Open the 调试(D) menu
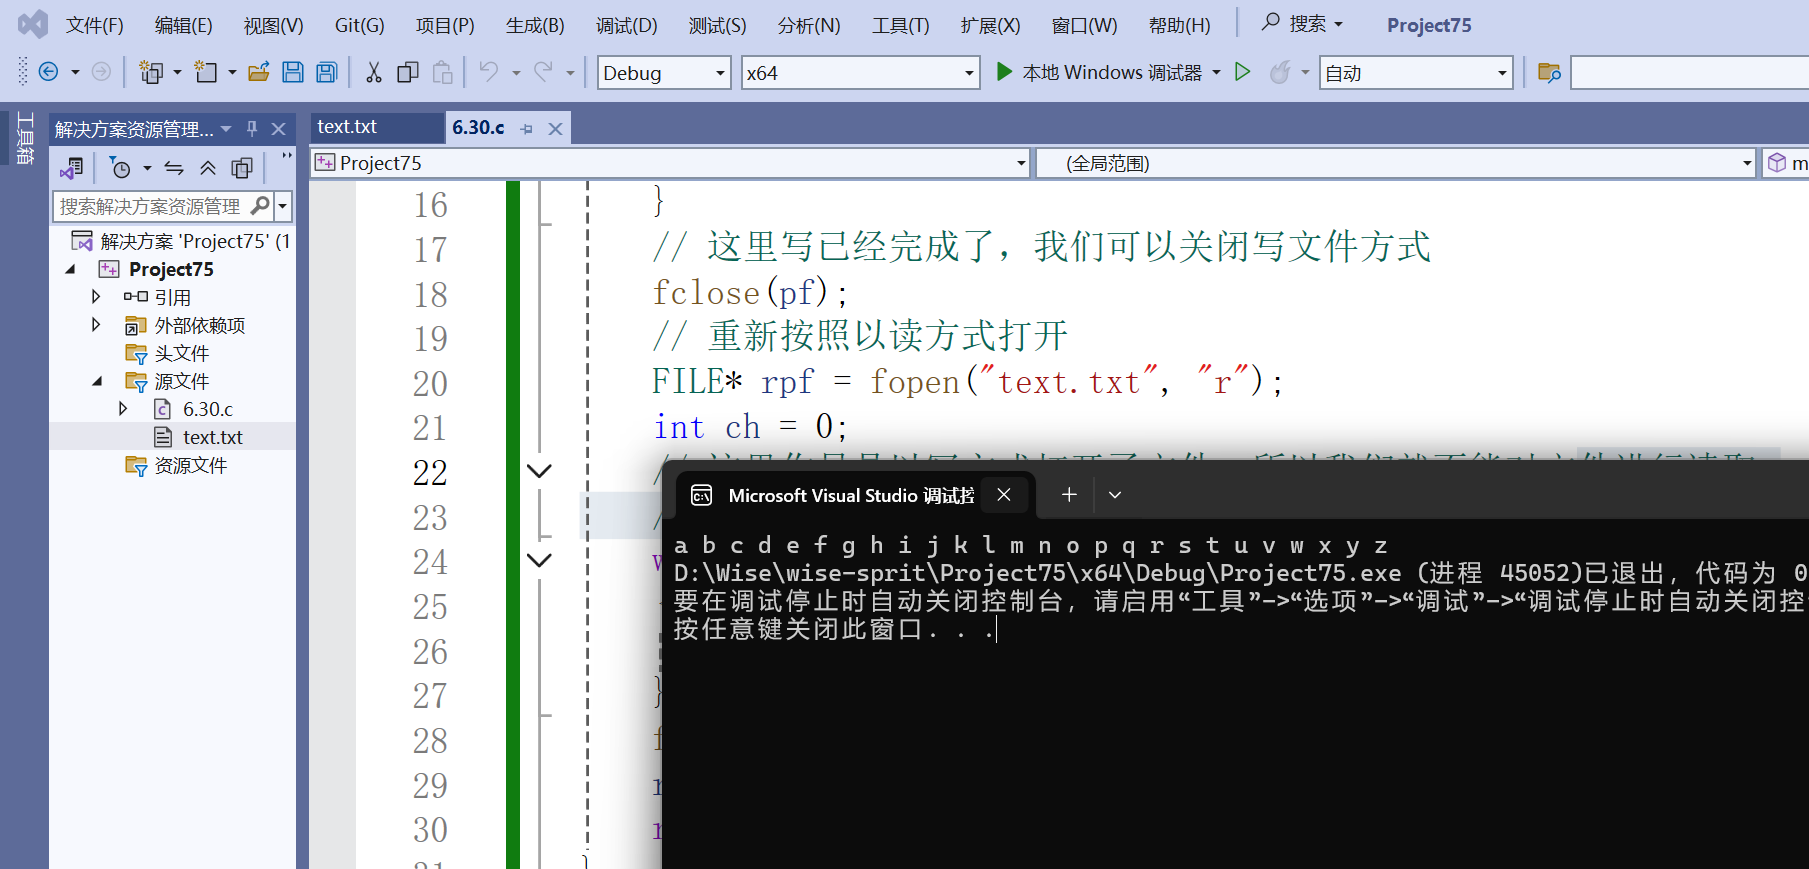 click(x=627, y=25)
